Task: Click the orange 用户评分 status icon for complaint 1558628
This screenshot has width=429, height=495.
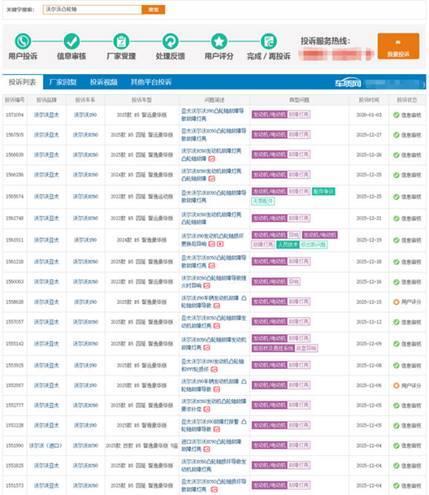Action: coord(396,302)
